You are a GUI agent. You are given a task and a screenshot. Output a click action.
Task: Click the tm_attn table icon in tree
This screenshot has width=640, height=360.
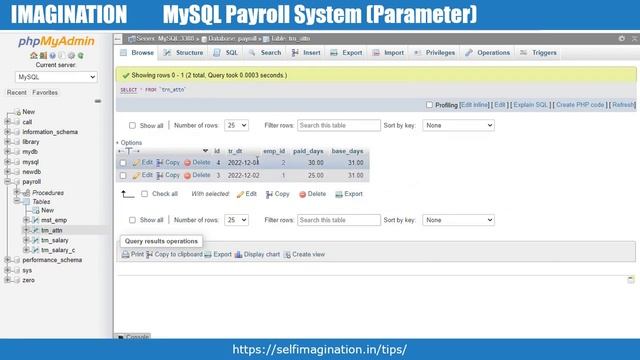(x=36, y=230)
